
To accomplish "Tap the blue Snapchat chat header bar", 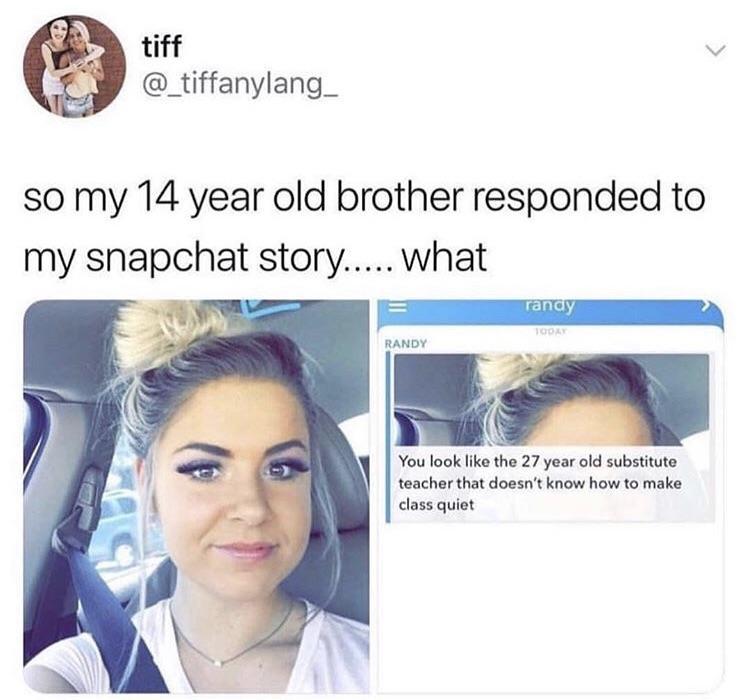I will pyautogui.click(x=551, y=313).
